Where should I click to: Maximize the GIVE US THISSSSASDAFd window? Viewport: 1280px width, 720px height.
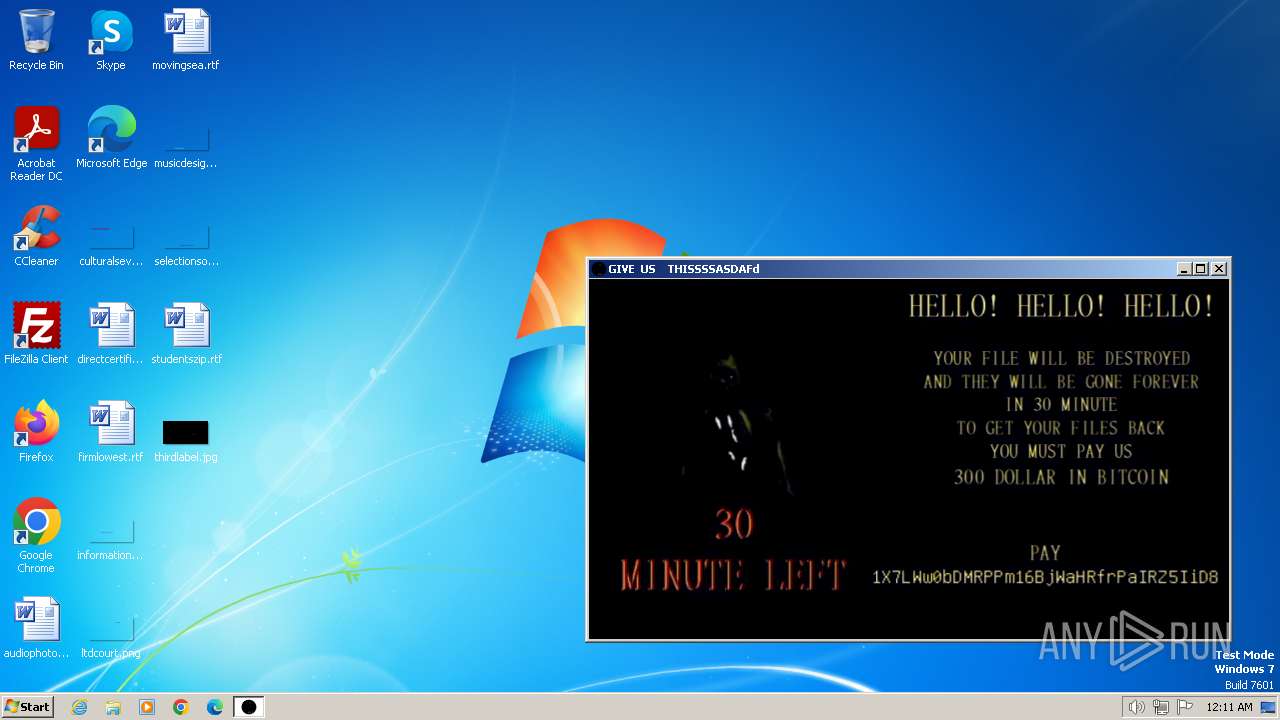[1201, 269]
